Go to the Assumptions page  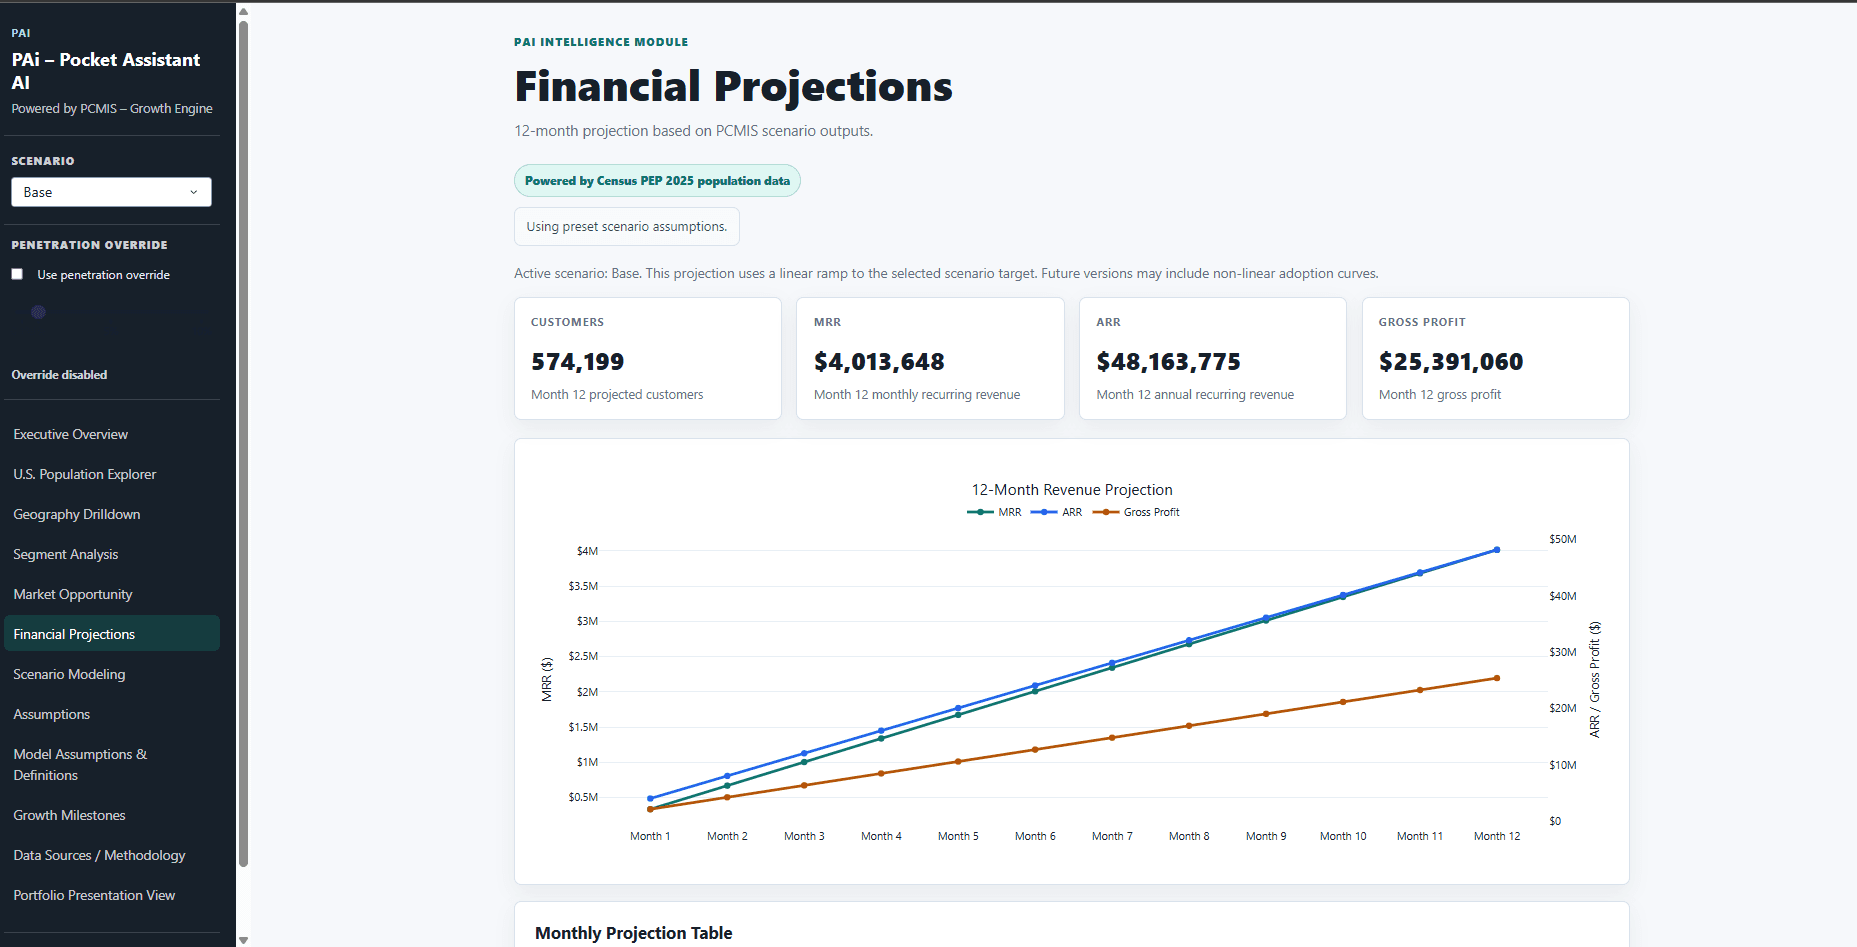[x=112, y=714]
